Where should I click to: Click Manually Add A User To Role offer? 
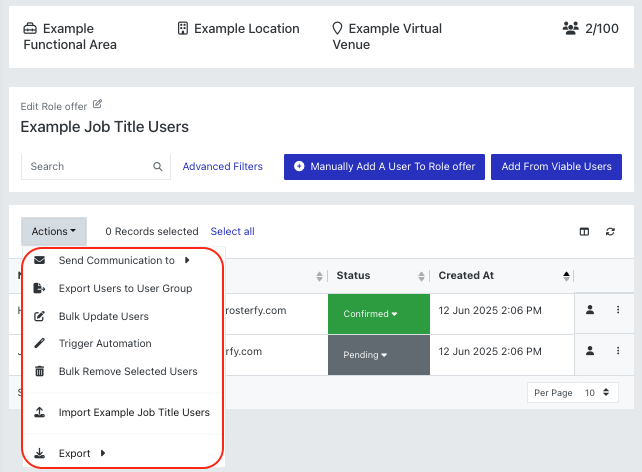384,167
